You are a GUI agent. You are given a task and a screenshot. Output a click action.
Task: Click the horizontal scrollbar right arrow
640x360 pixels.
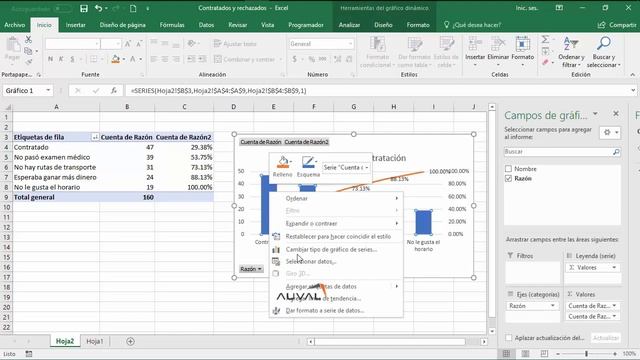484,341
